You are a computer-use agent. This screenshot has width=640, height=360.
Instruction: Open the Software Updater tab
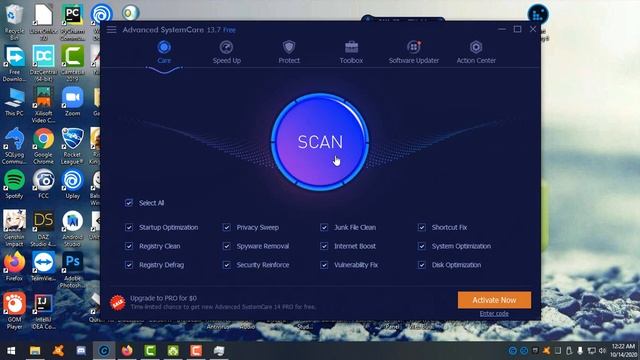click(x=413, y=52)
